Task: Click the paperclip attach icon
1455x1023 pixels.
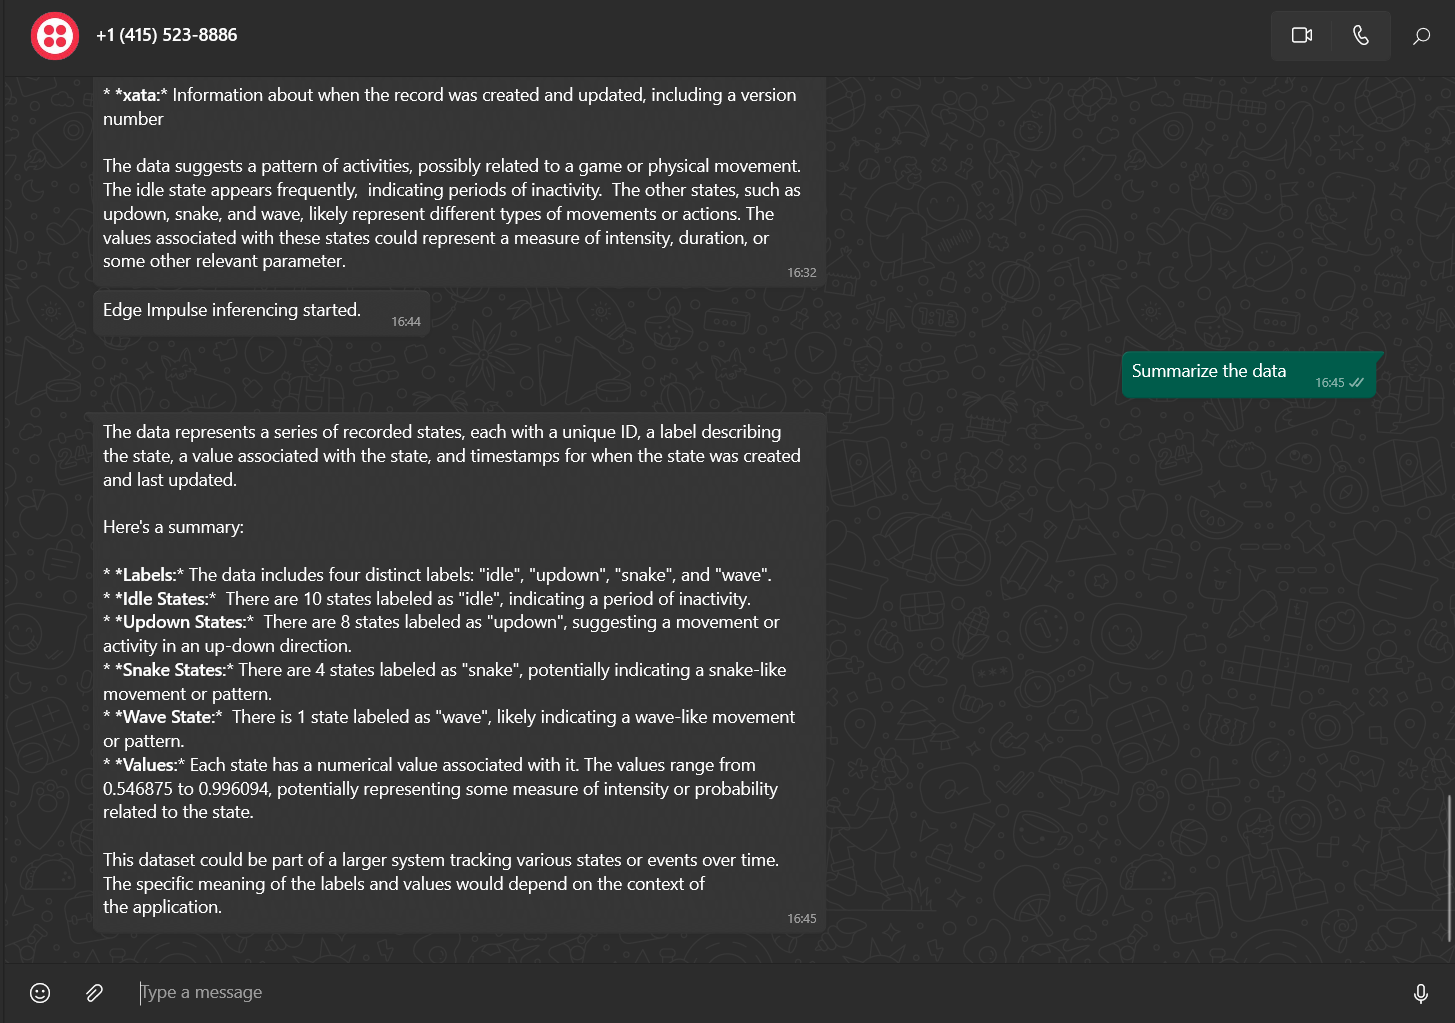Action: point(94,992)
